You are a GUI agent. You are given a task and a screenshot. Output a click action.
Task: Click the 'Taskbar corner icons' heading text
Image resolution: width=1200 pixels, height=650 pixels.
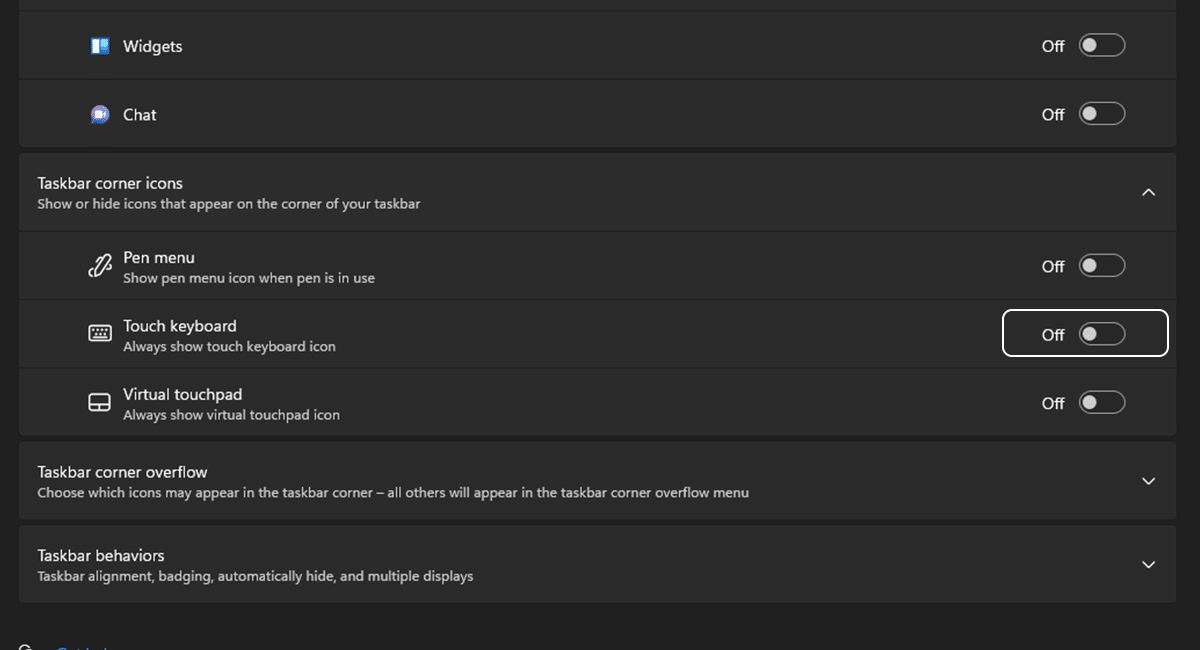(110, 183)
